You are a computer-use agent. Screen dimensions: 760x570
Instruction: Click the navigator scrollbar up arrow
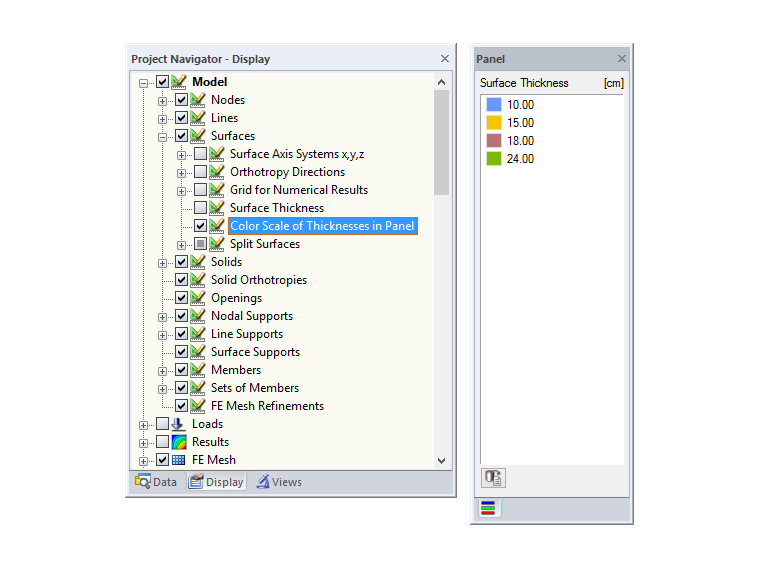[441, 82]
